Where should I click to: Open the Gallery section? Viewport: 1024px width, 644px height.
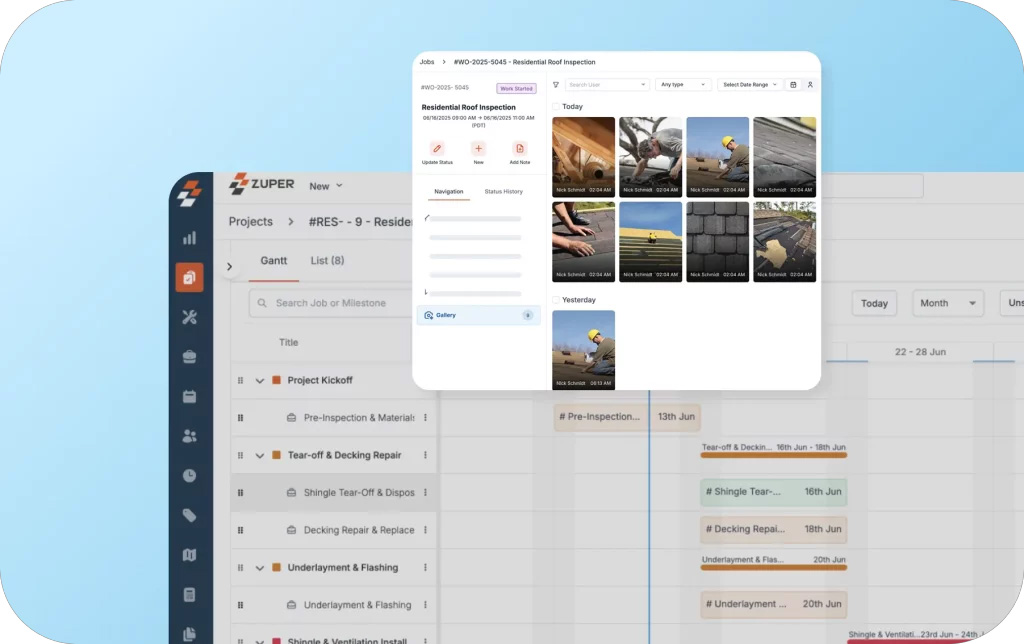447,315
